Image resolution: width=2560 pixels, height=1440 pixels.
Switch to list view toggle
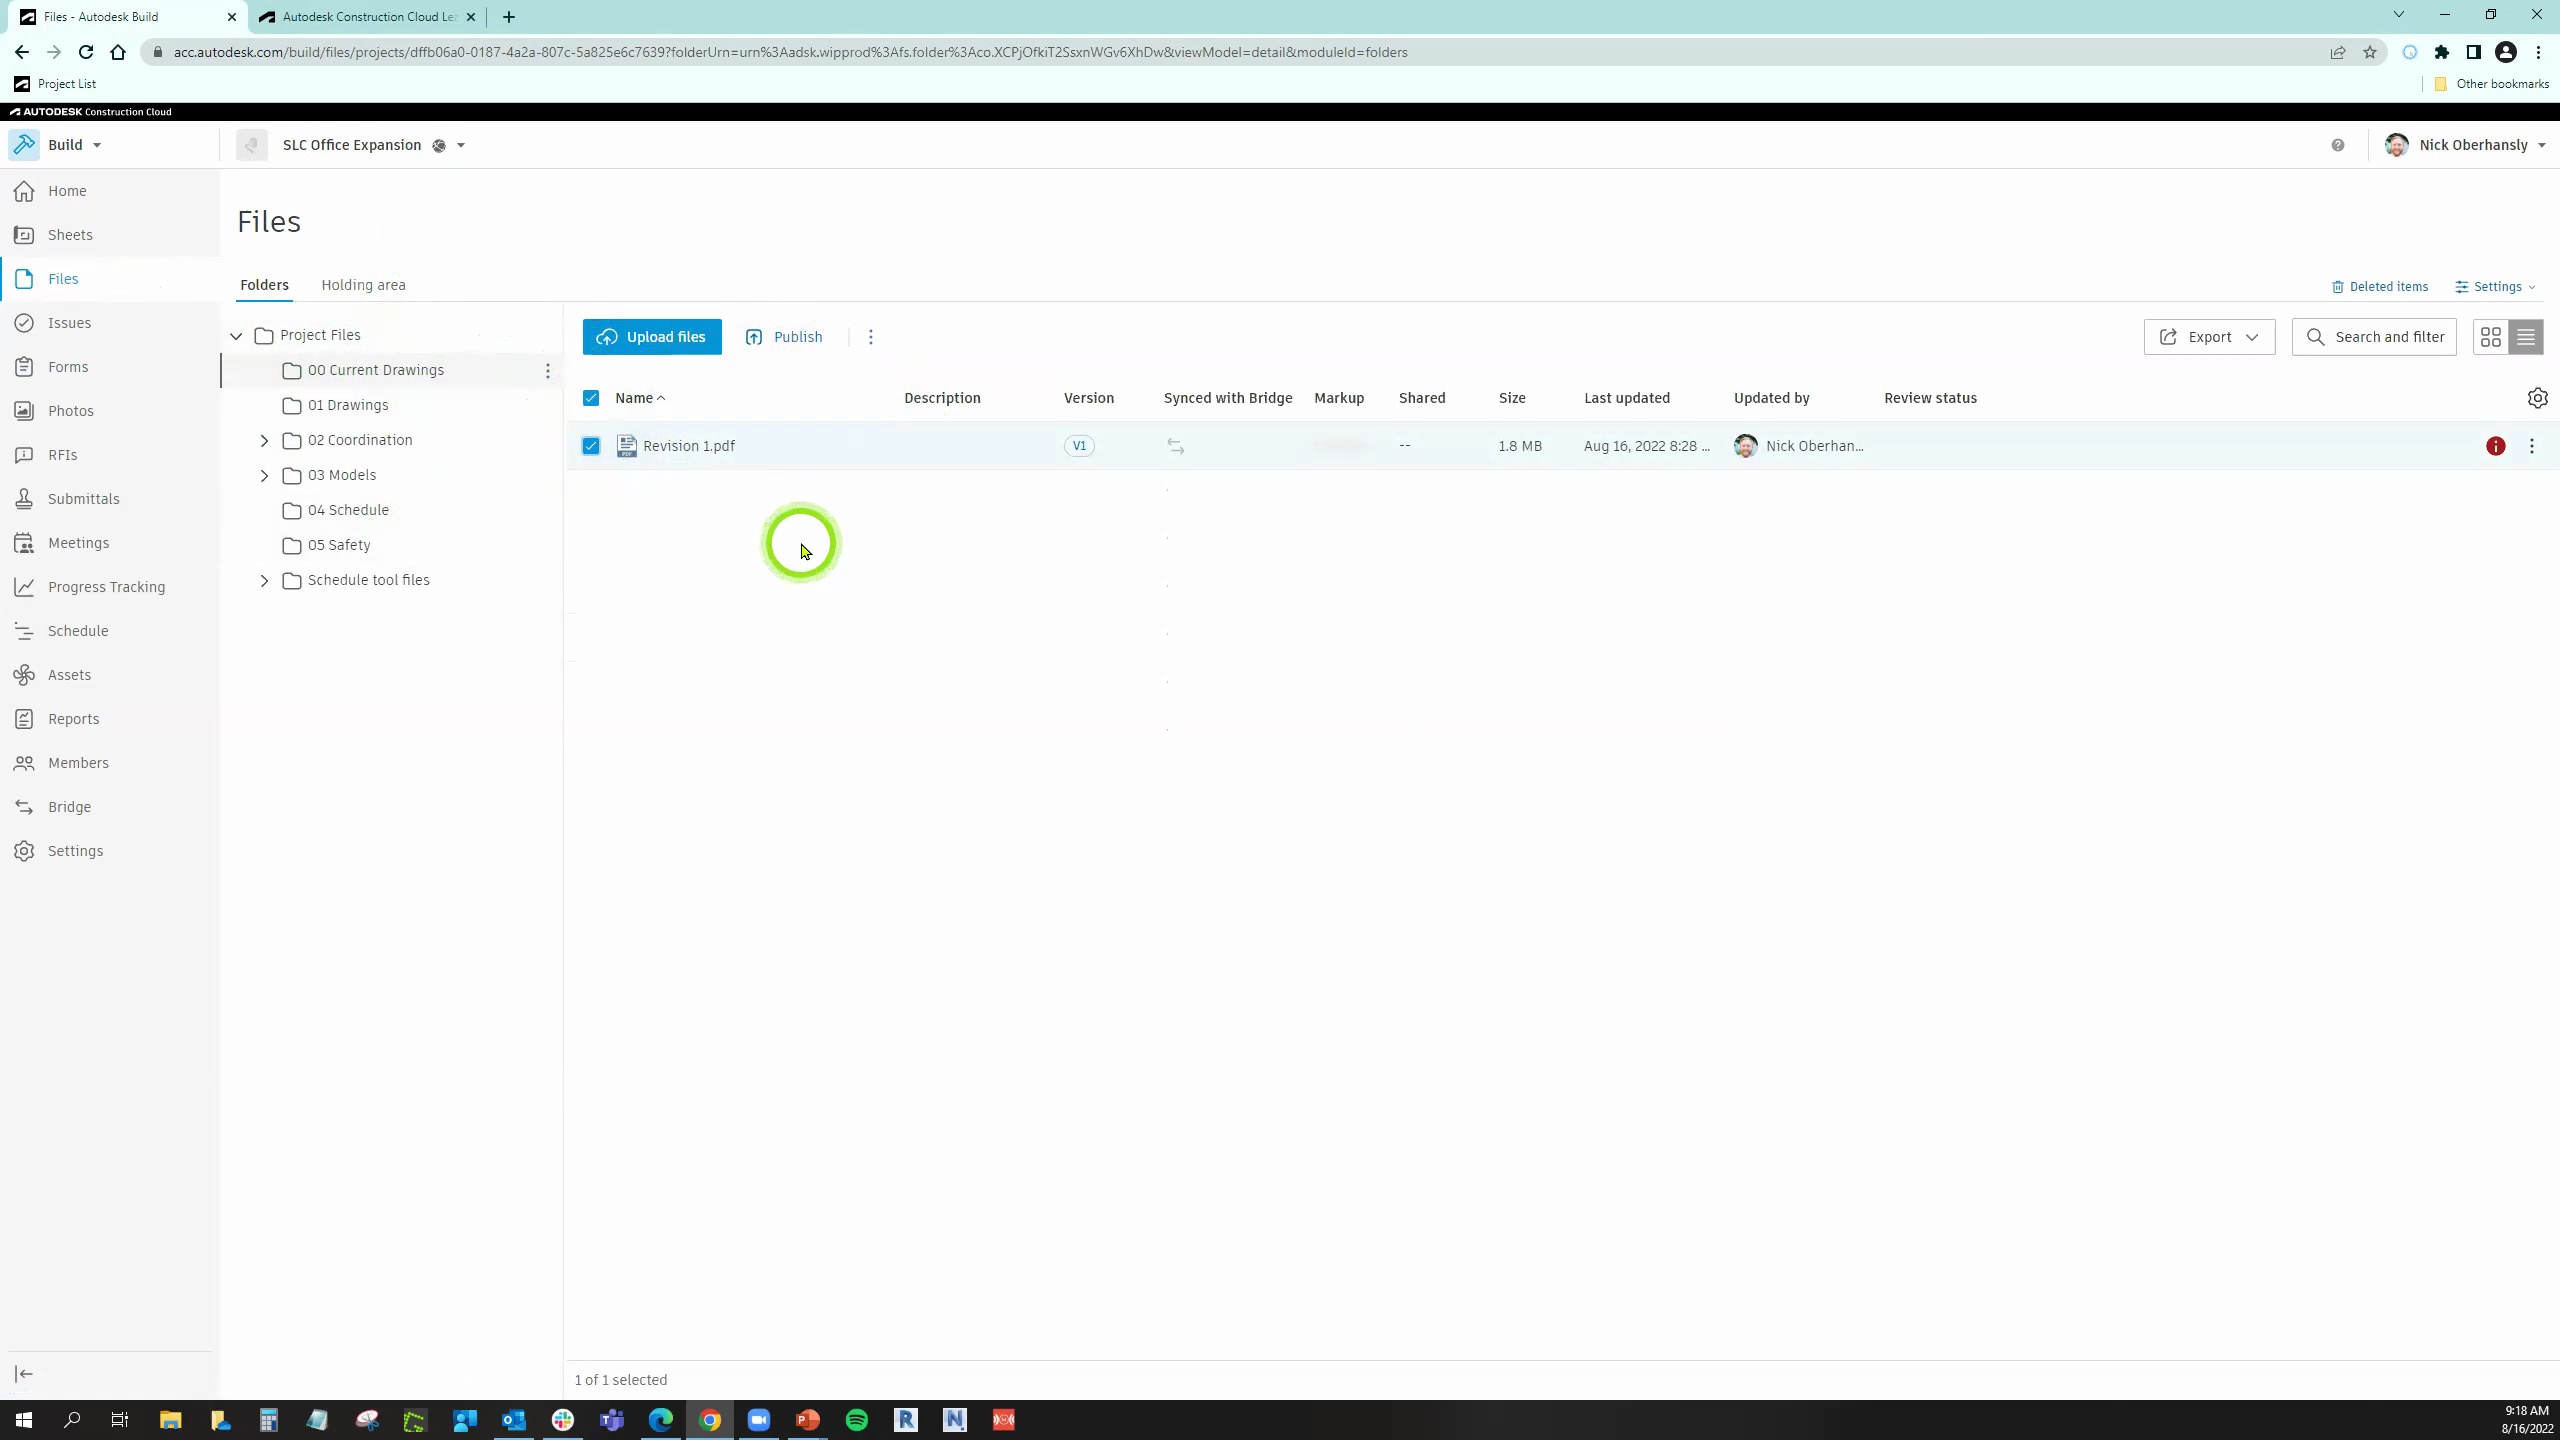tap(2525, 337)
